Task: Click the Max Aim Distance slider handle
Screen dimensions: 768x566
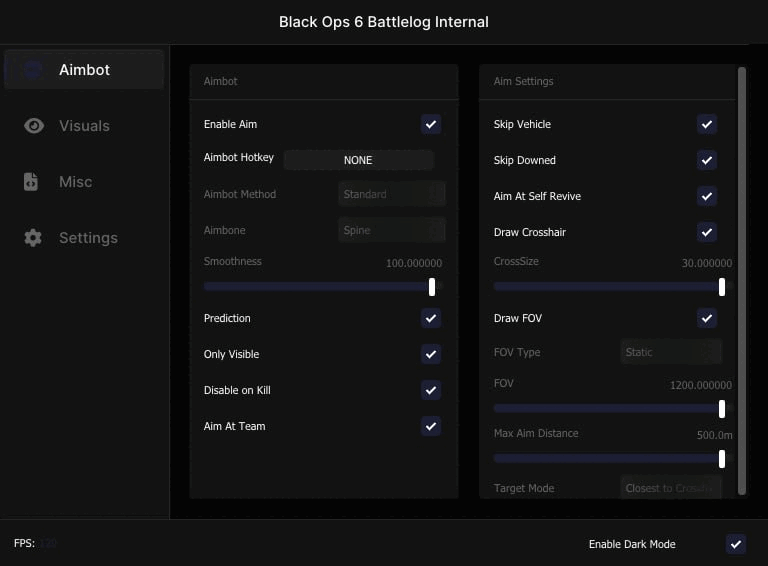Action: pyautogui.click(x=722, y=458)
